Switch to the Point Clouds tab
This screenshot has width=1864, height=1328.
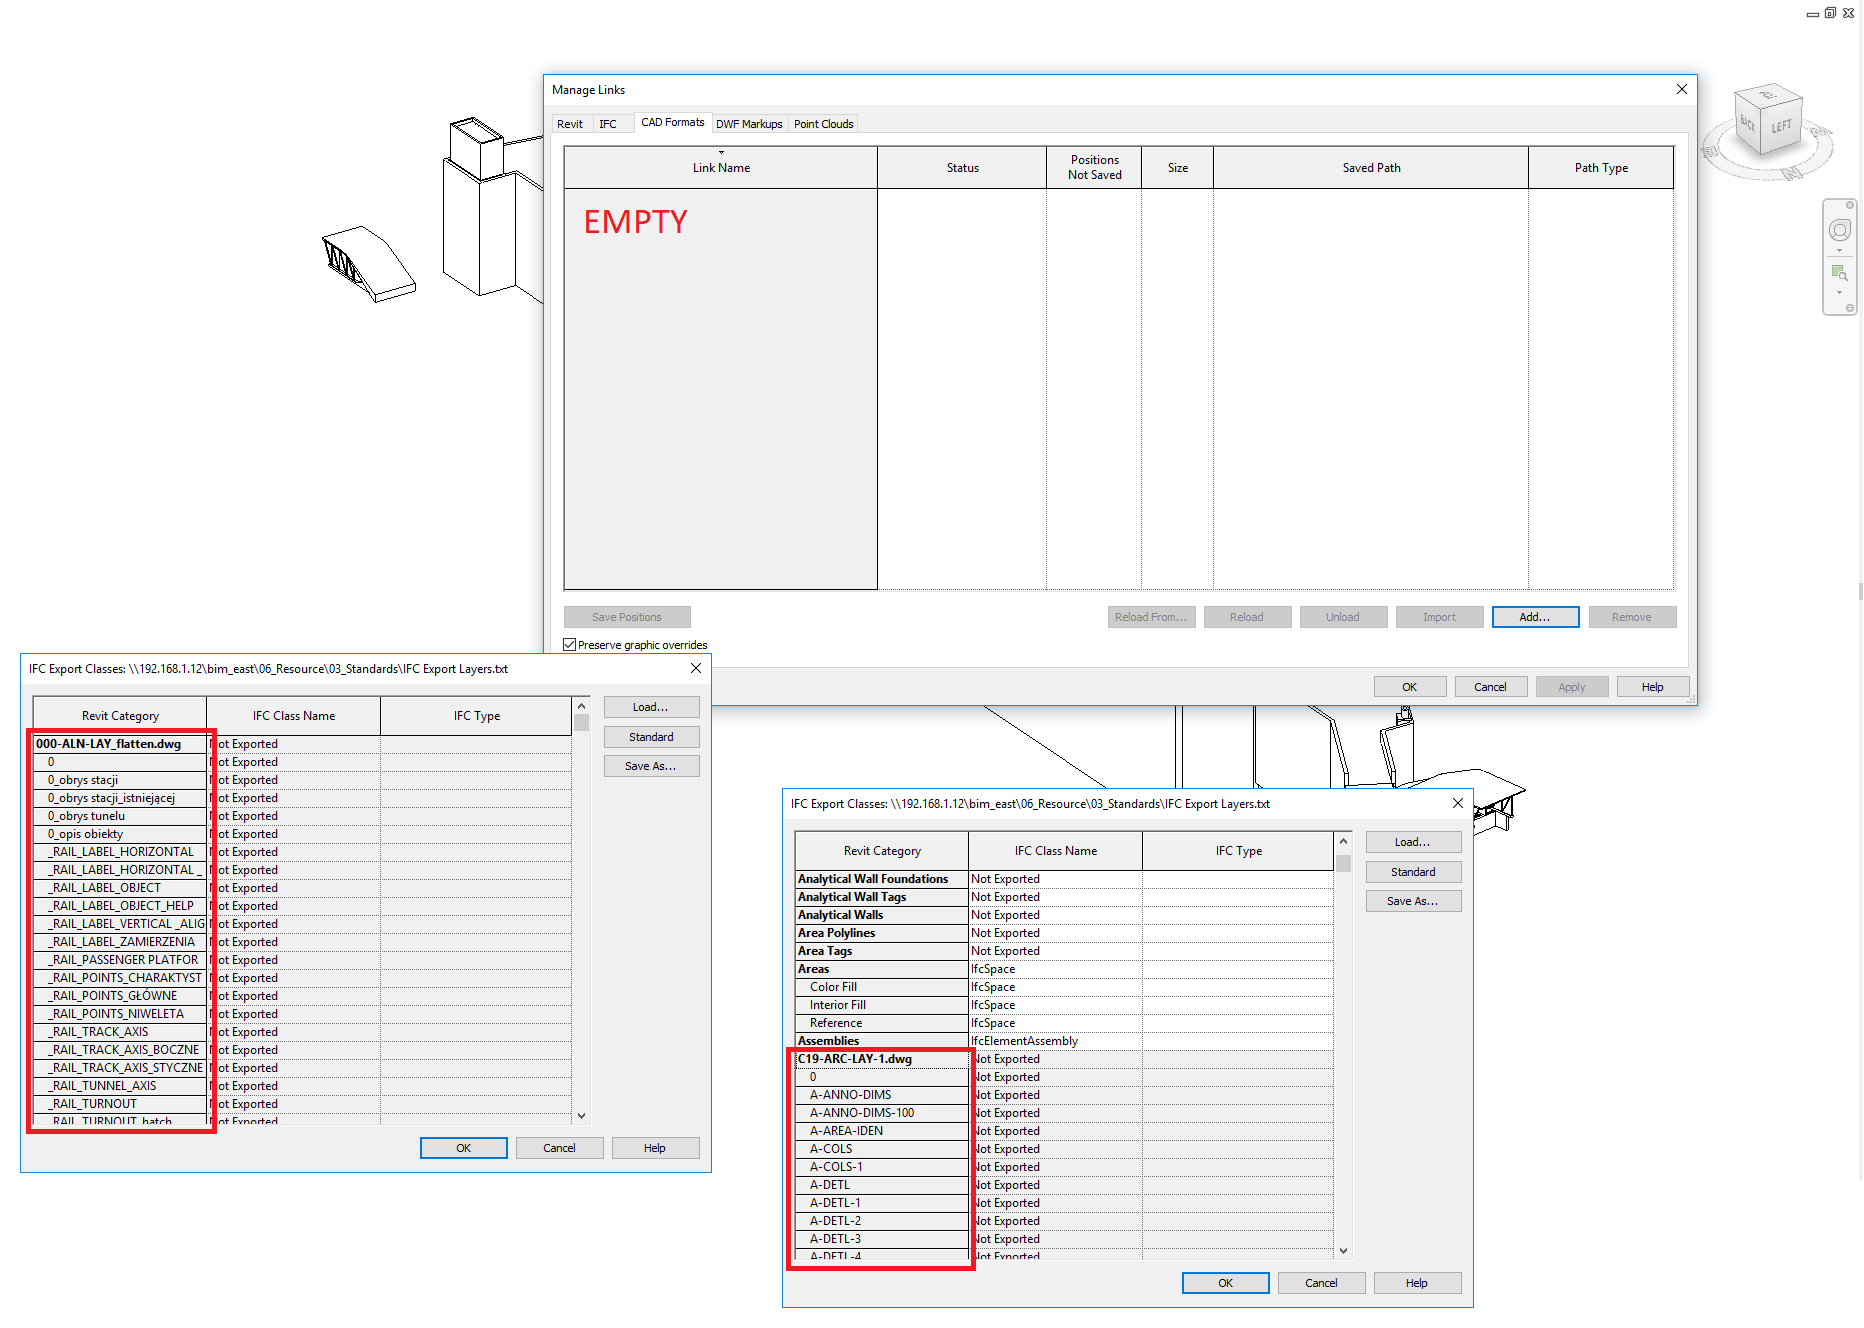click(x=823, y=123)
